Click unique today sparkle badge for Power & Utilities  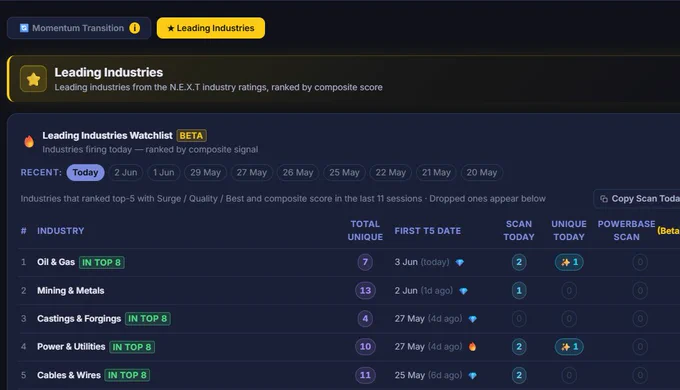(x=569, y=347)
